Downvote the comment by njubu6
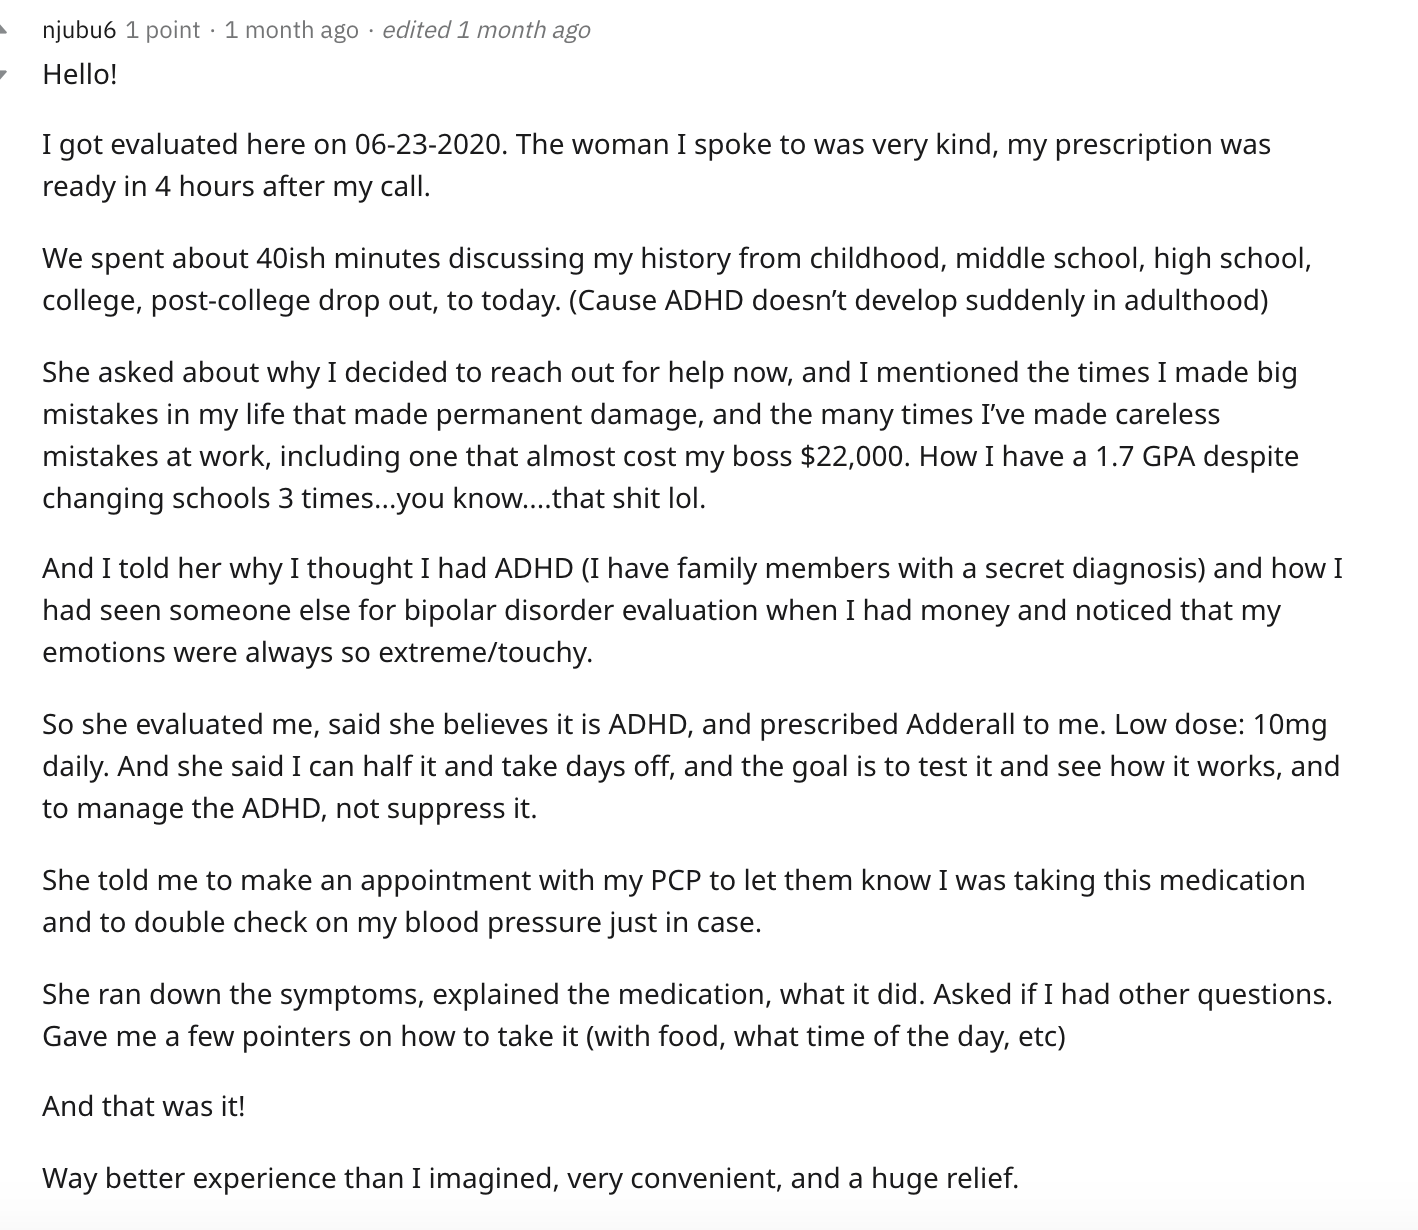This screenshot has height=1230, width=1418. tap(3, 75)
